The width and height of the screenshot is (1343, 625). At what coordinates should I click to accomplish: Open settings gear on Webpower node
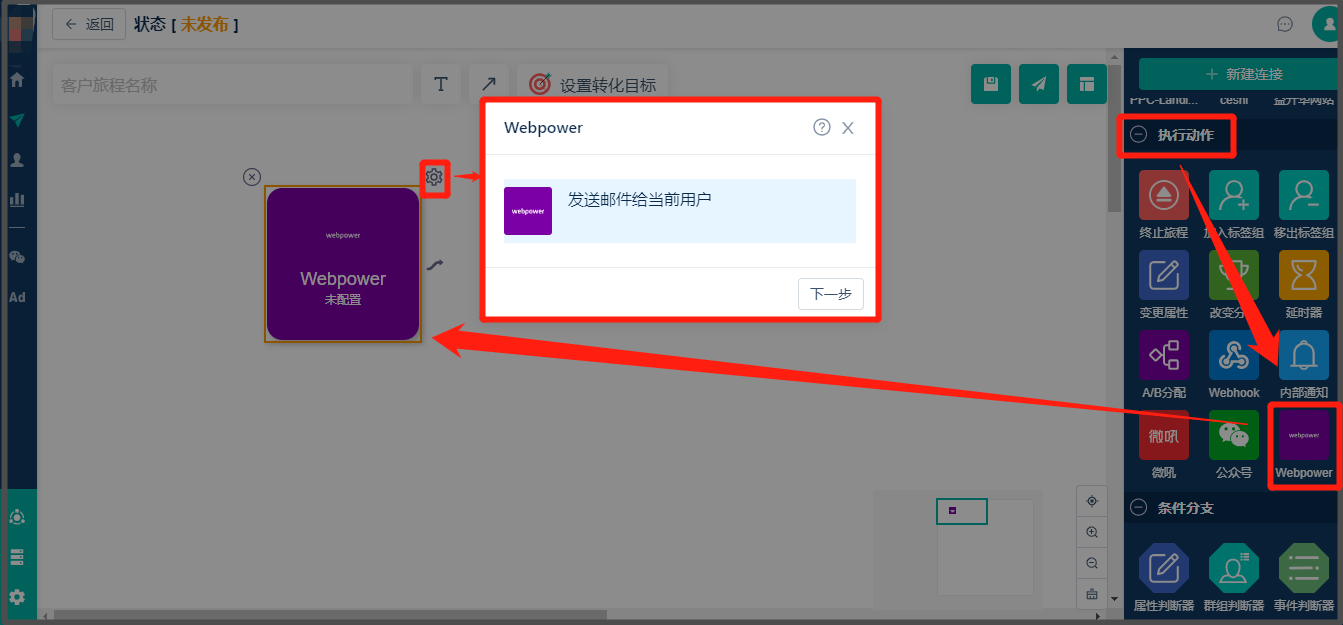434,177
